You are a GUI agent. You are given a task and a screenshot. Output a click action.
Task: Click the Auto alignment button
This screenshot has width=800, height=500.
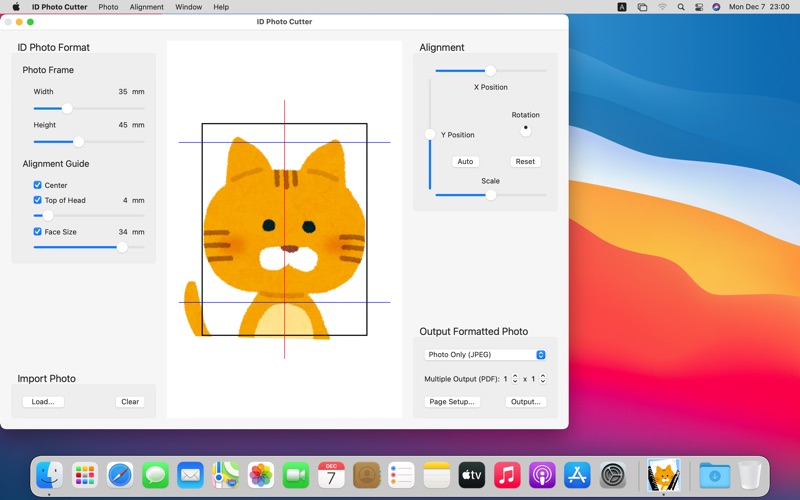[465, 161]
